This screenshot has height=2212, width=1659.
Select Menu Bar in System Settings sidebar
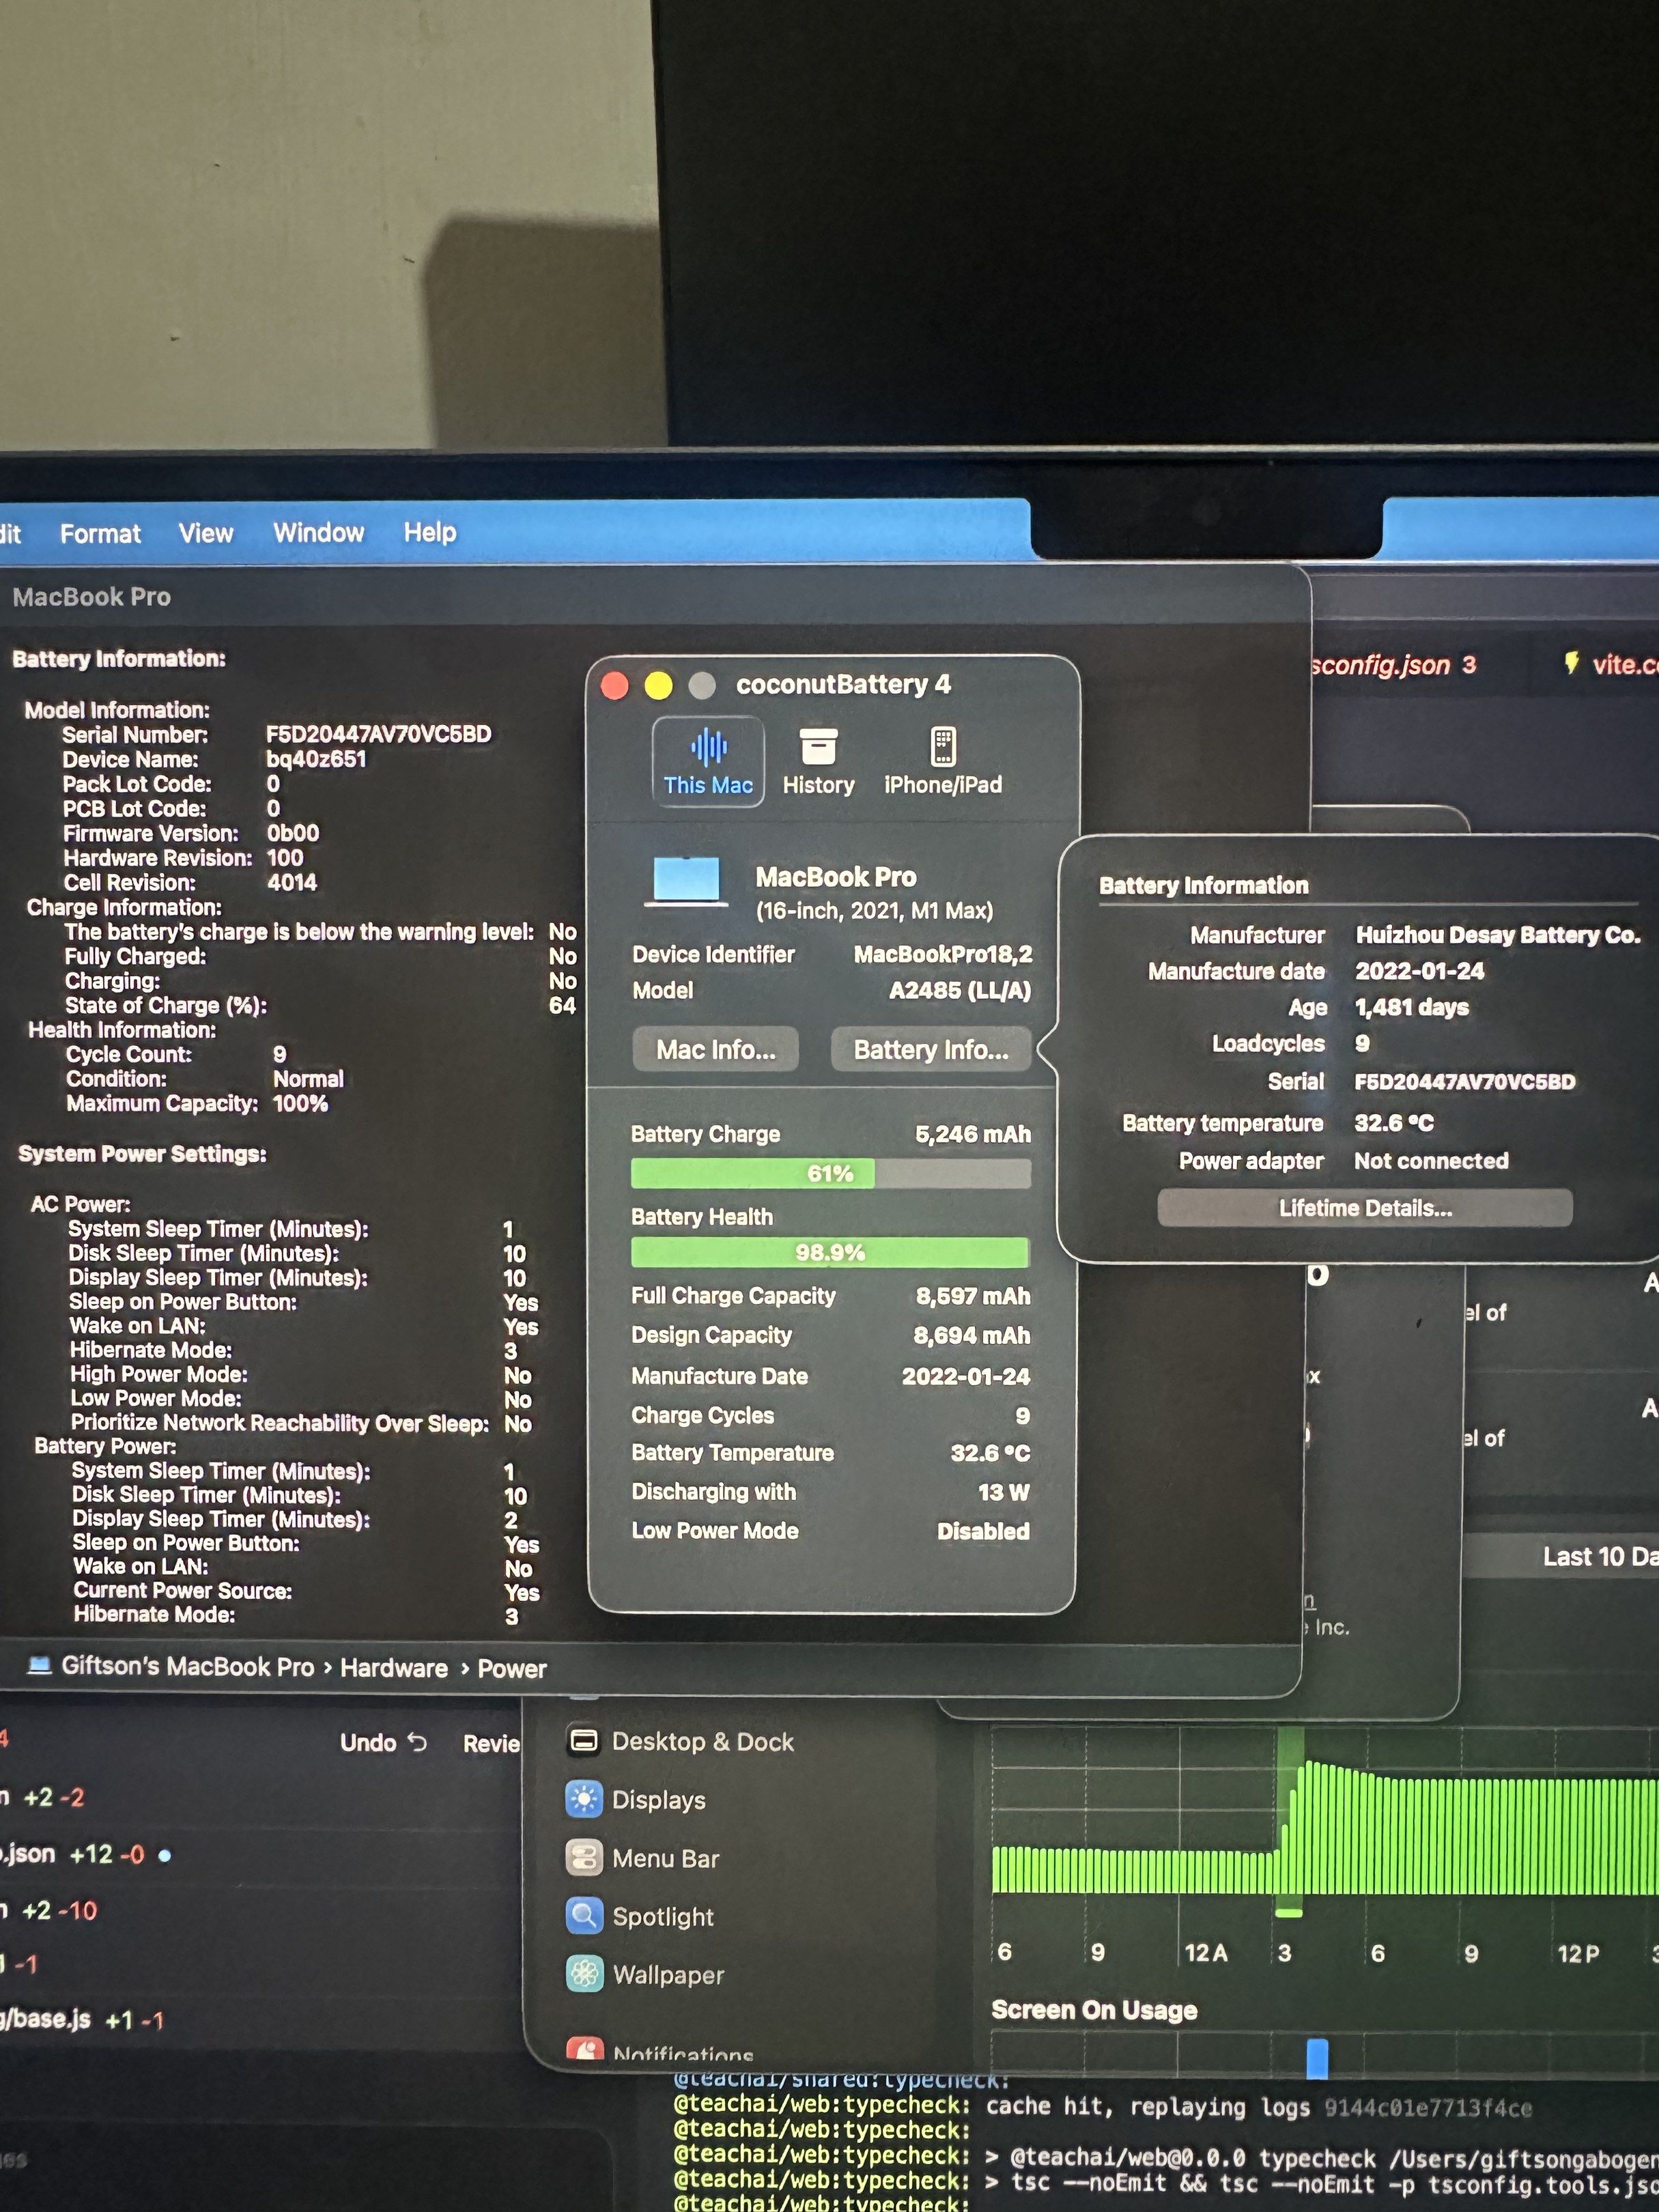tap(642, 1858)
